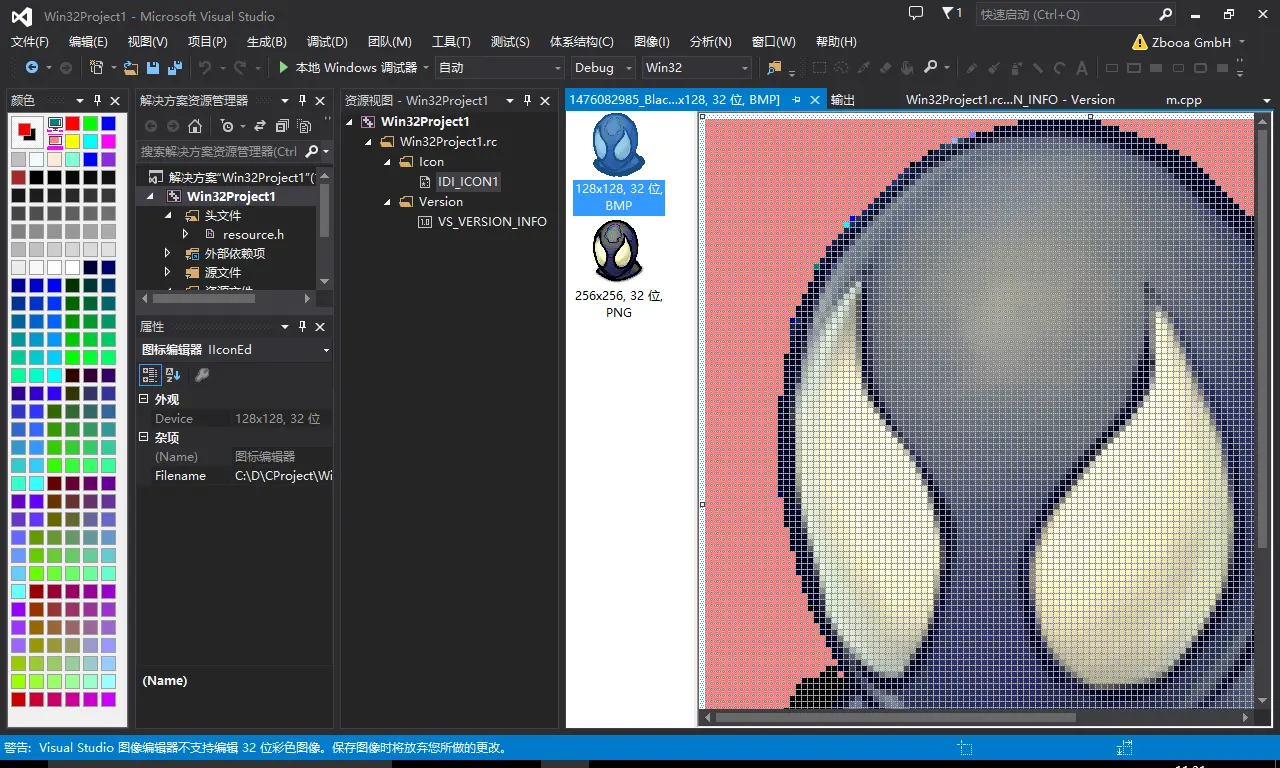Image resolution: width=1280 pixels, height=768 pixels.
Task: Collapse the Icon folder in resource view
Action: click(x=388, y=162)
